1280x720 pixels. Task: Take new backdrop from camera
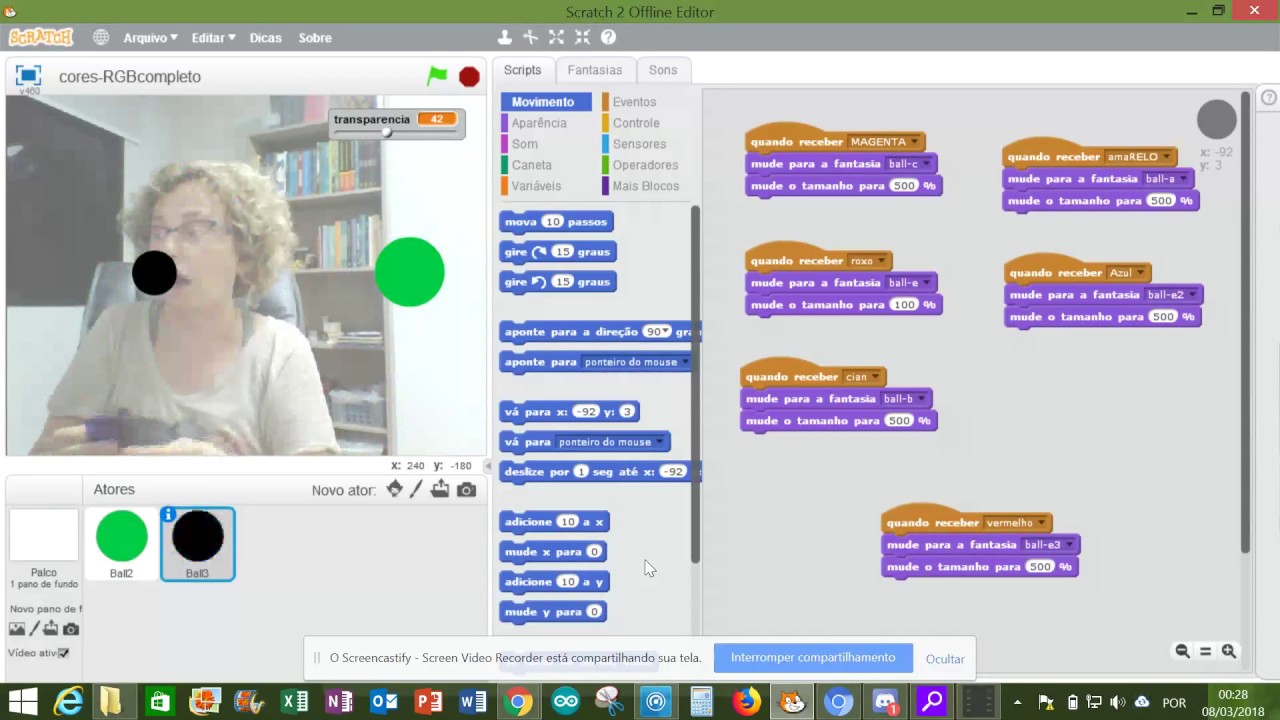pyautogui.click(x=71, y=629)
